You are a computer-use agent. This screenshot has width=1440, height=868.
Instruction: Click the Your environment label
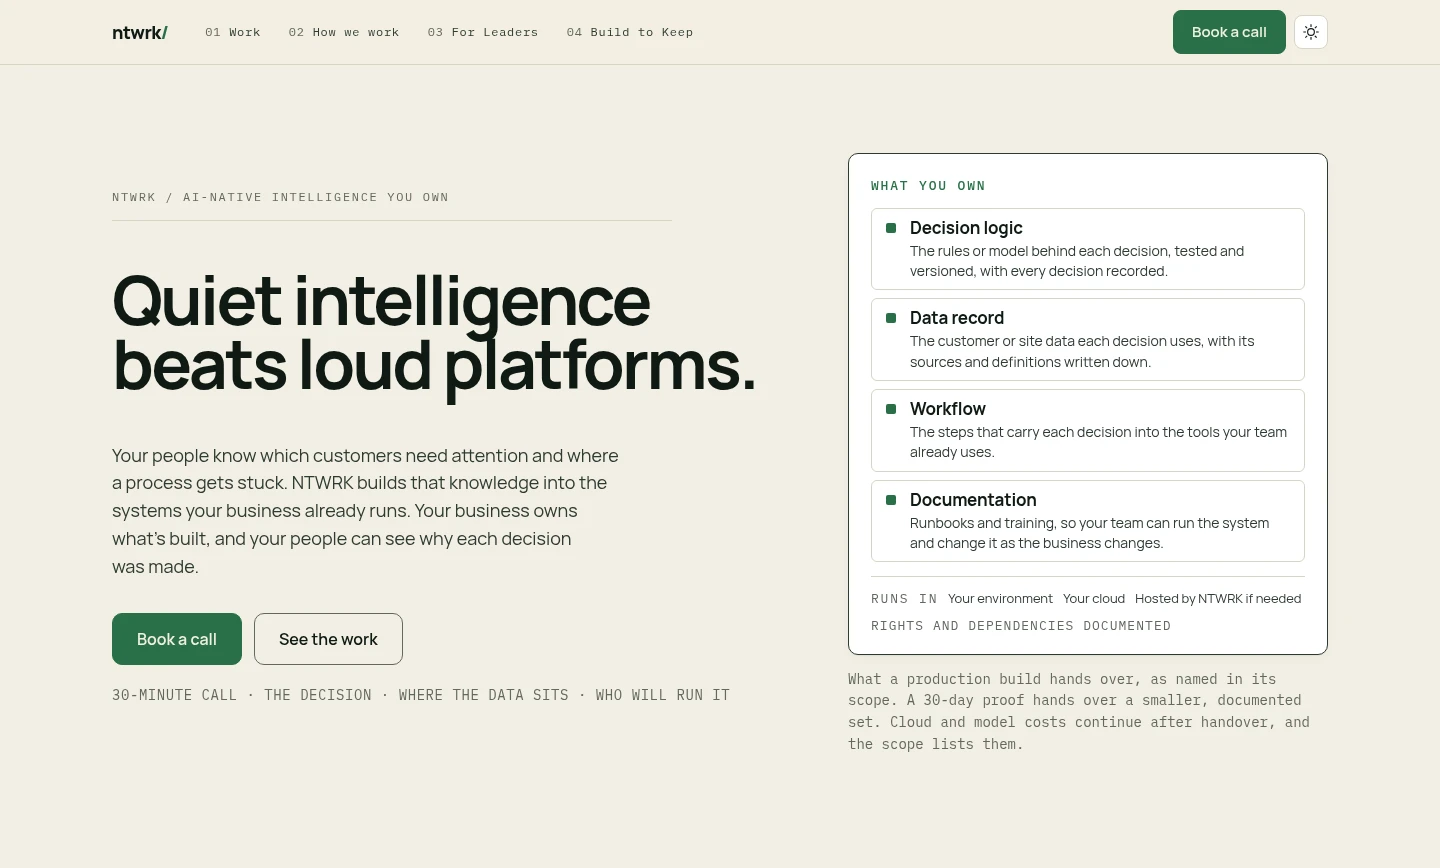(x=1000, y=599)
